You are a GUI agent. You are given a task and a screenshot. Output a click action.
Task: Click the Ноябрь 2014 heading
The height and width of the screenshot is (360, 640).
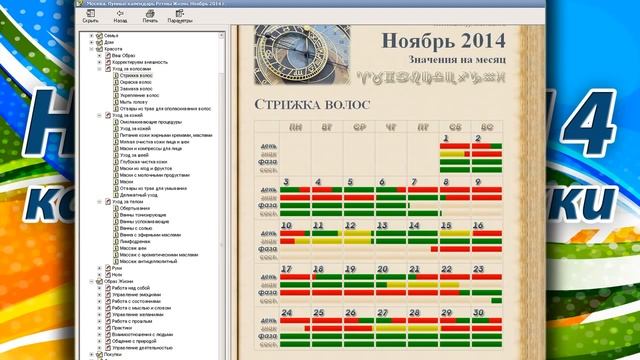(x=443, y=40)
